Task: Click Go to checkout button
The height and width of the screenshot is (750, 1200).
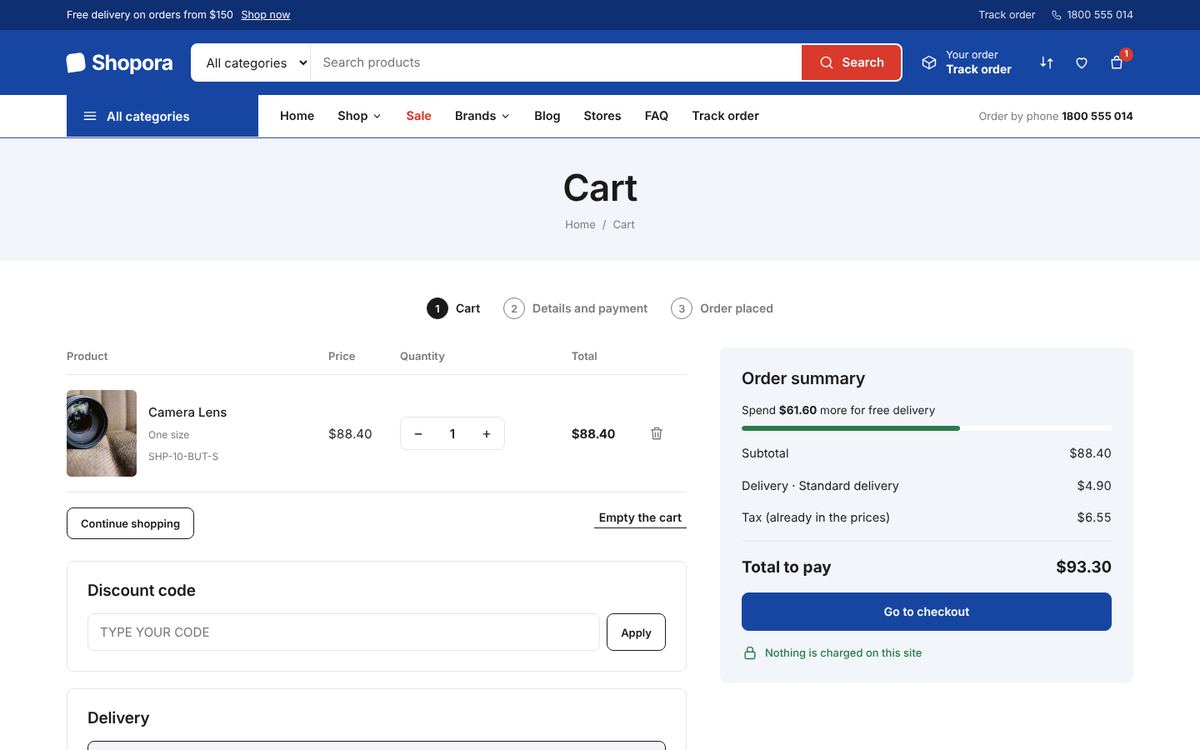Action: [x=926, y=612]
